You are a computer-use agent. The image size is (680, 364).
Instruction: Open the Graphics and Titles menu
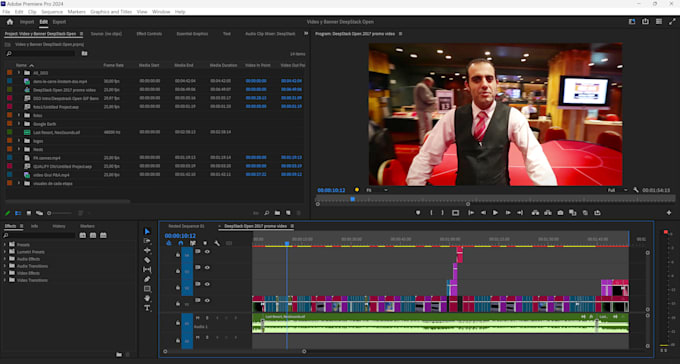[111, 12]
